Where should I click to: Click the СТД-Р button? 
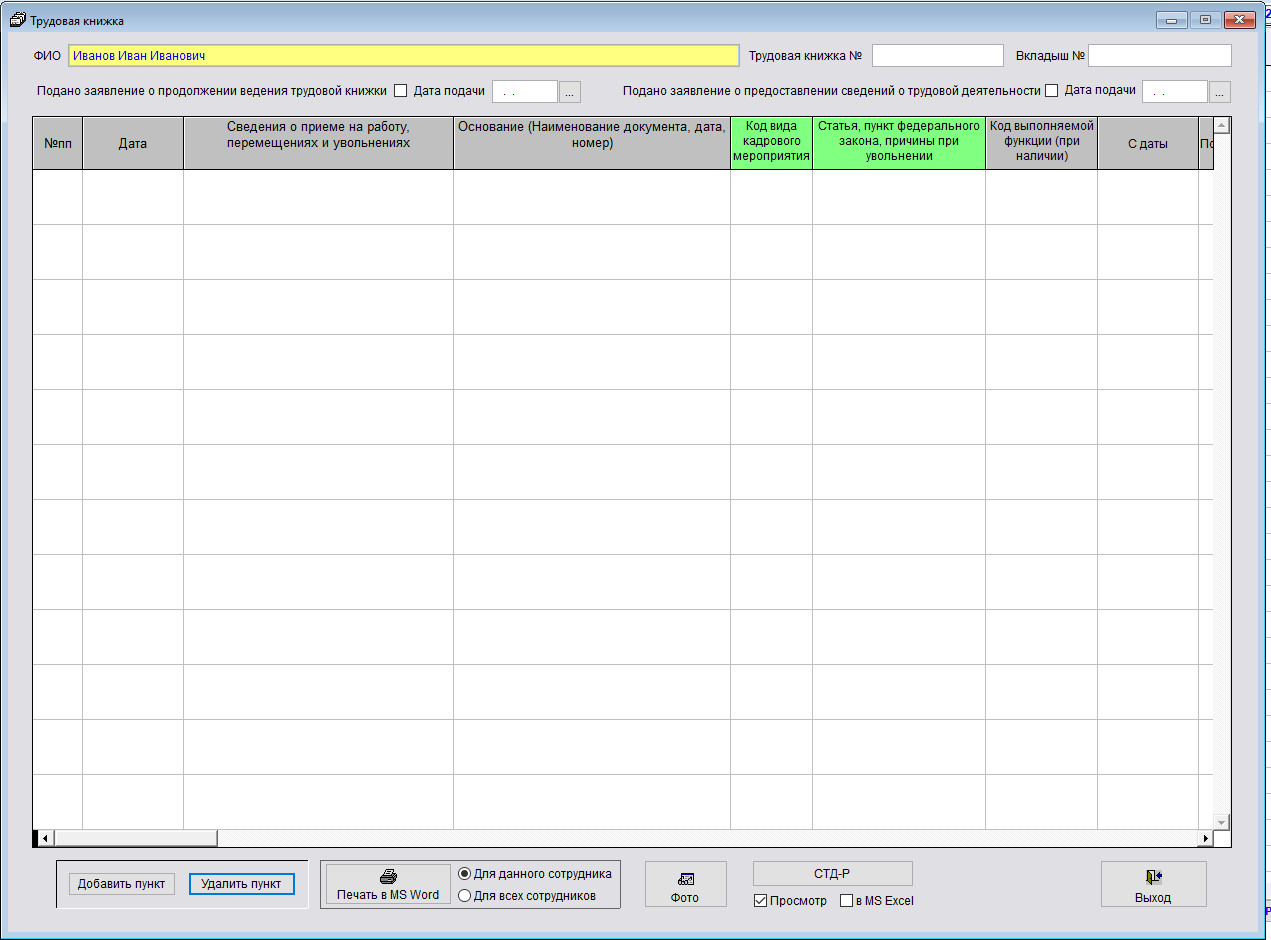tap(832, 874)
